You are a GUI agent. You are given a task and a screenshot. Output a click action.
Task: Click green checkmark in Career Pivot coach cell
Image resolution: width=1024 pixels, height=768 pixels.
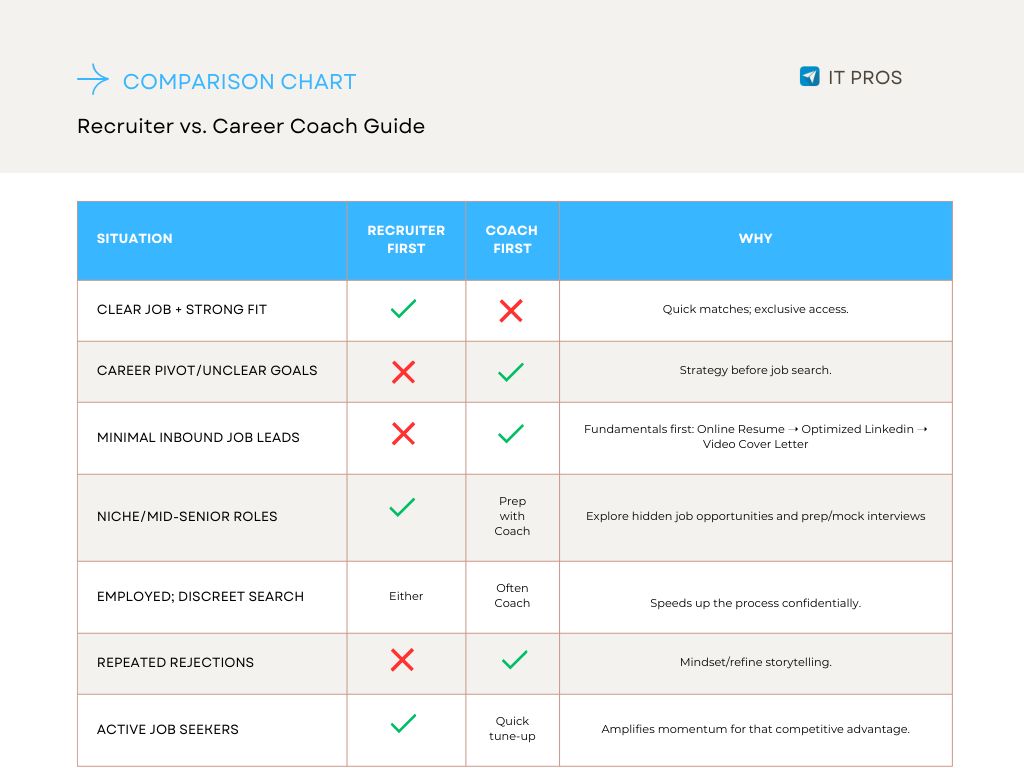point(511,372)
